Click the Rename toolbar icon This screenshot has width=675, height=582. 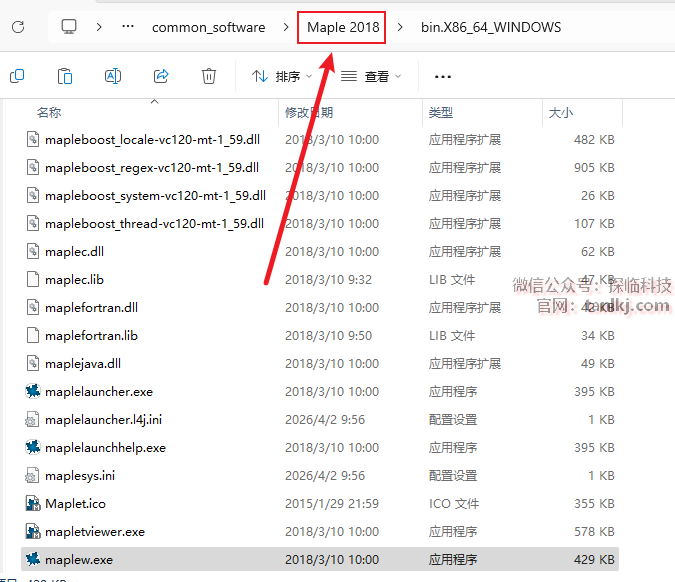(x=113, y=76)
